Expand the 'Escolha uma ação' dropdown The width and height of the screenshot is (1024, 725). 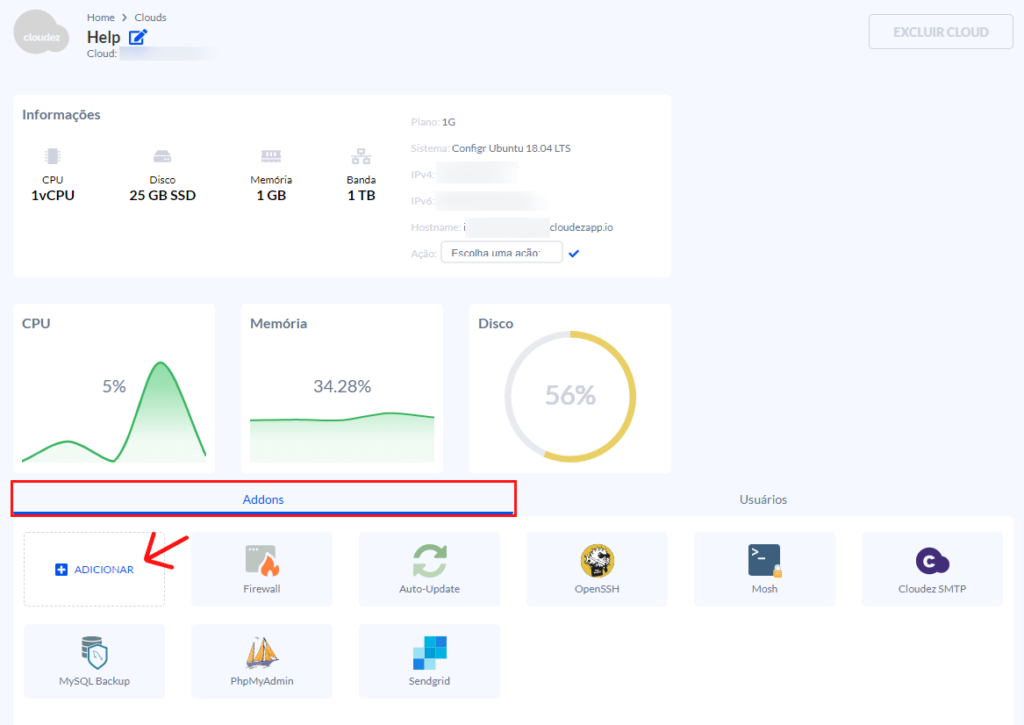[x=501, y=254]
